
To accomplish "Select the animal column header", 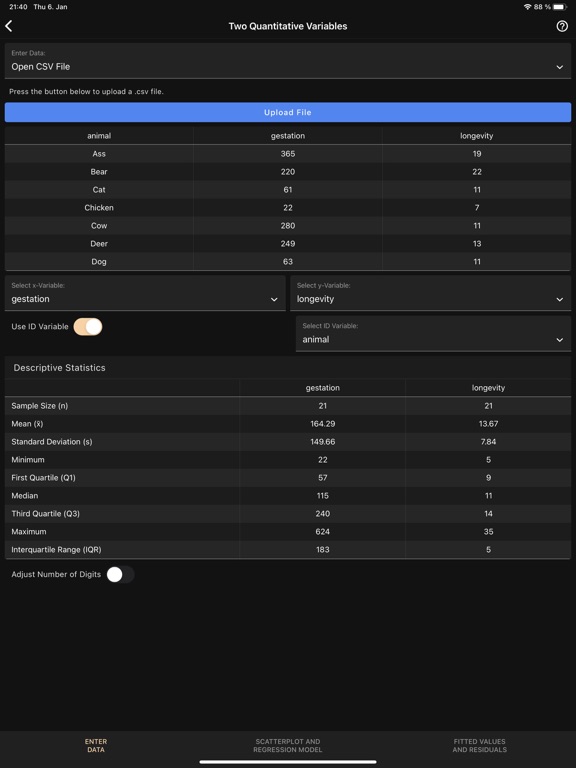I will click(99, 136).
